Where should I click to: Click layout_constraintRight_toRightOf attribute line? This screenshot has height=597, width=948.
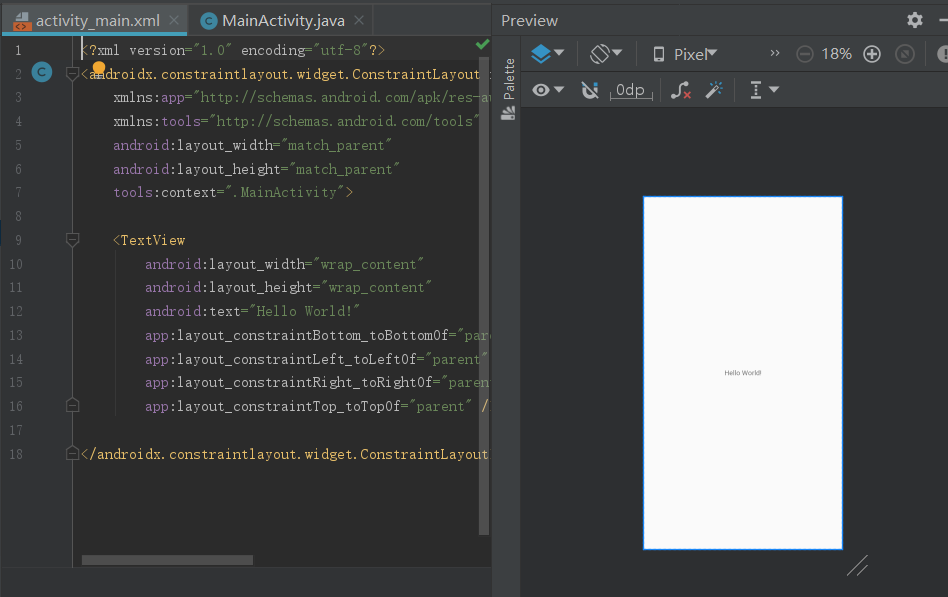pos(317,383)
